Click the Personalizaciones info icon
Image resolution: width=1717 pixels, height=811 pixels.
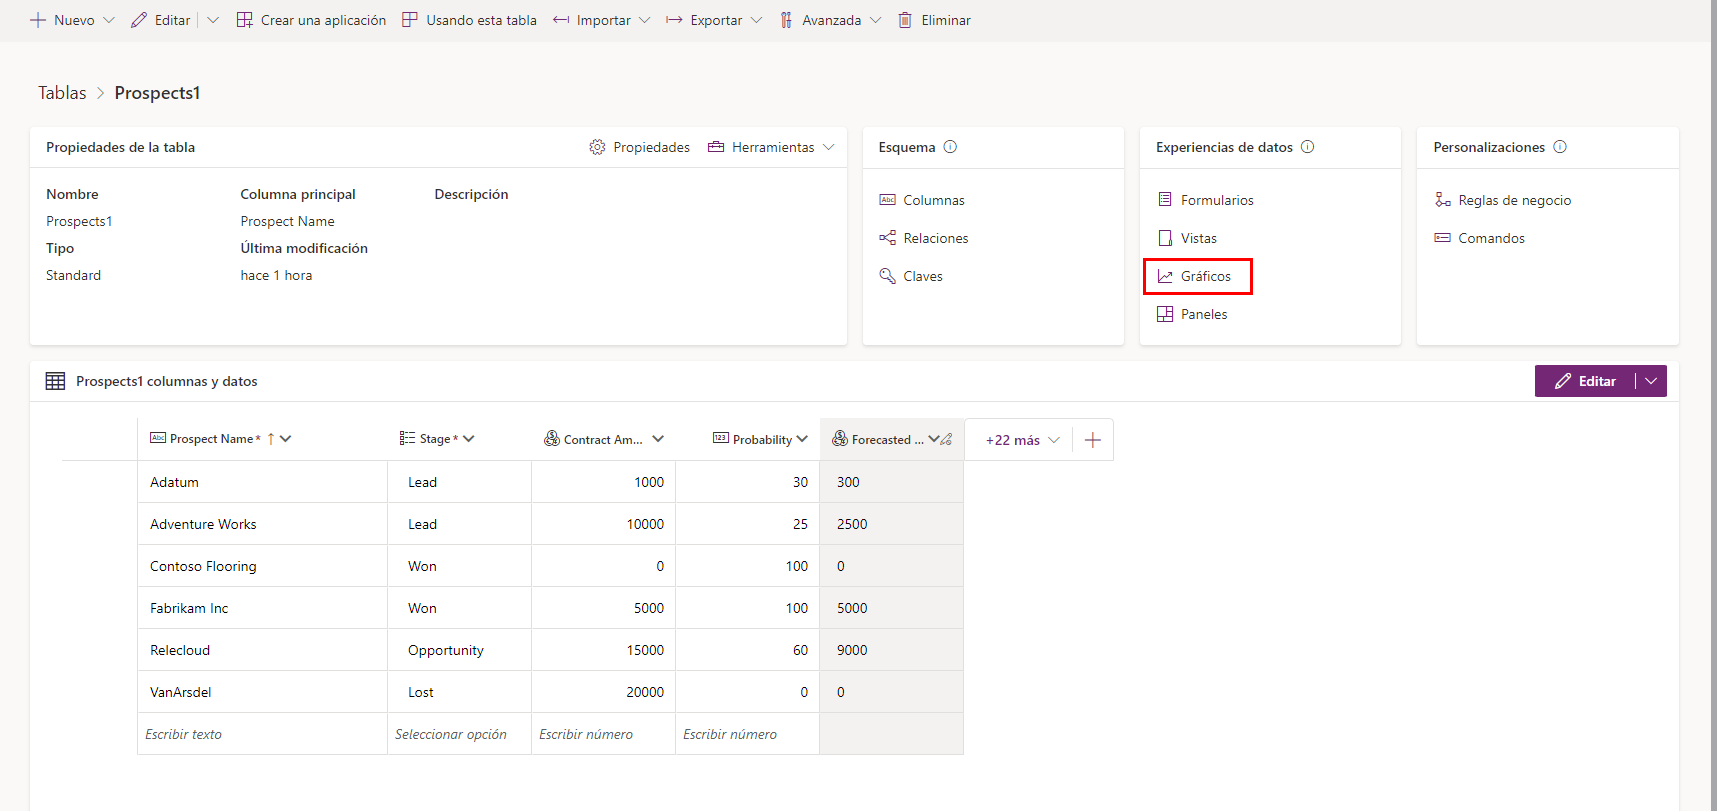(x=1560, y=147)
